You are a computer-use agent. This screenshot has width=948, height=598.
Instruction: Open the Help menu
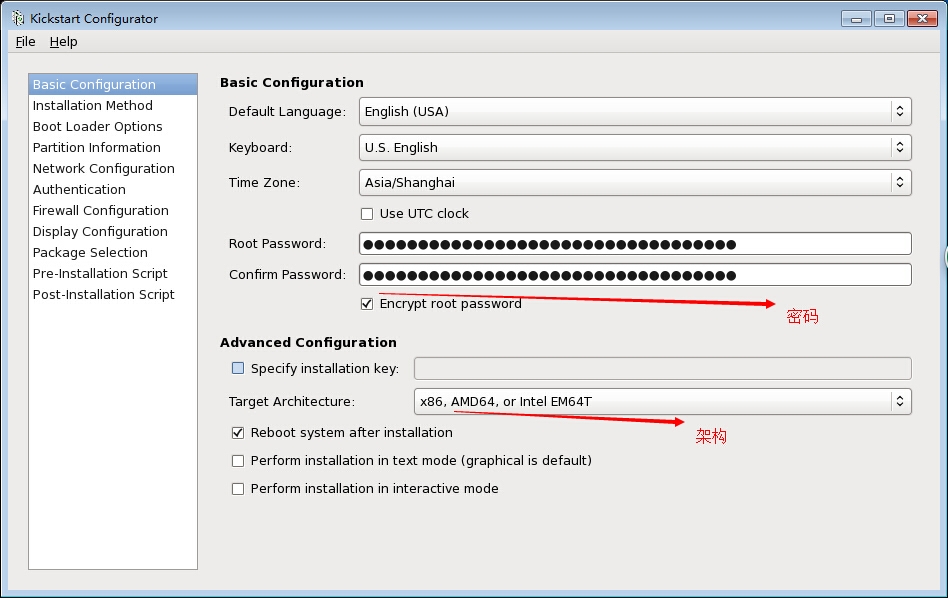[63, 42]
